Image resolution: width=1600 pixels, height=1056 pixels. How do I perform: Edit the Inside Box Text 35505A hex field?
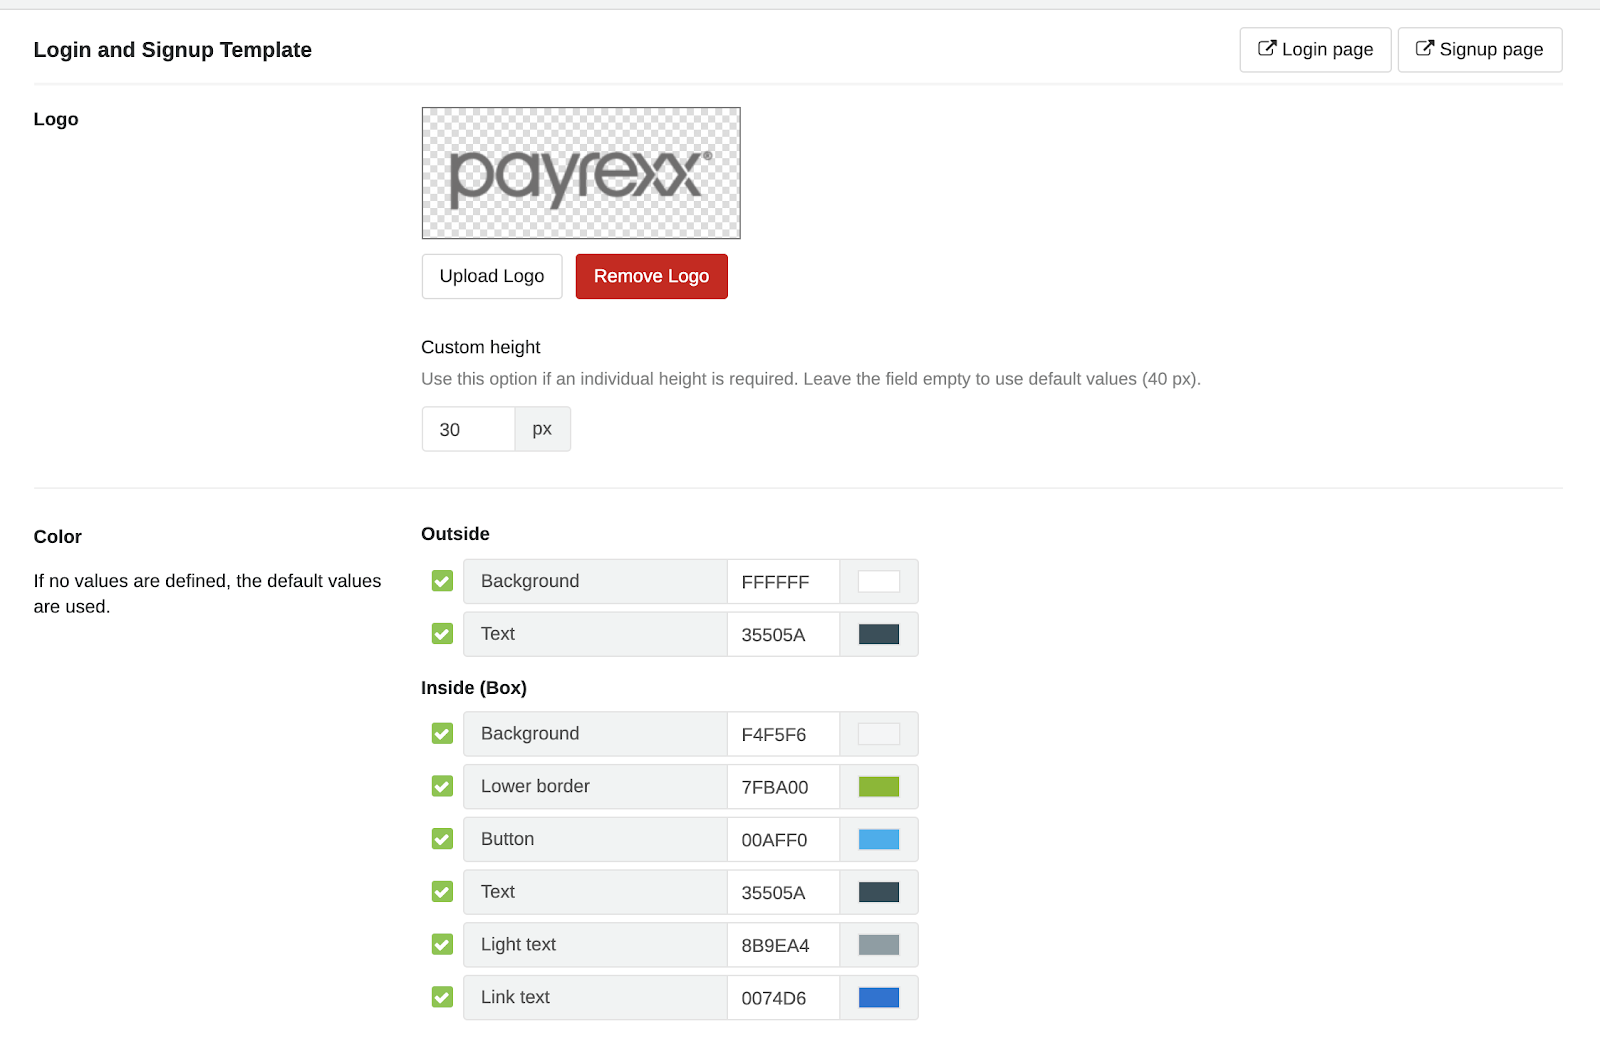coord(783,892)
